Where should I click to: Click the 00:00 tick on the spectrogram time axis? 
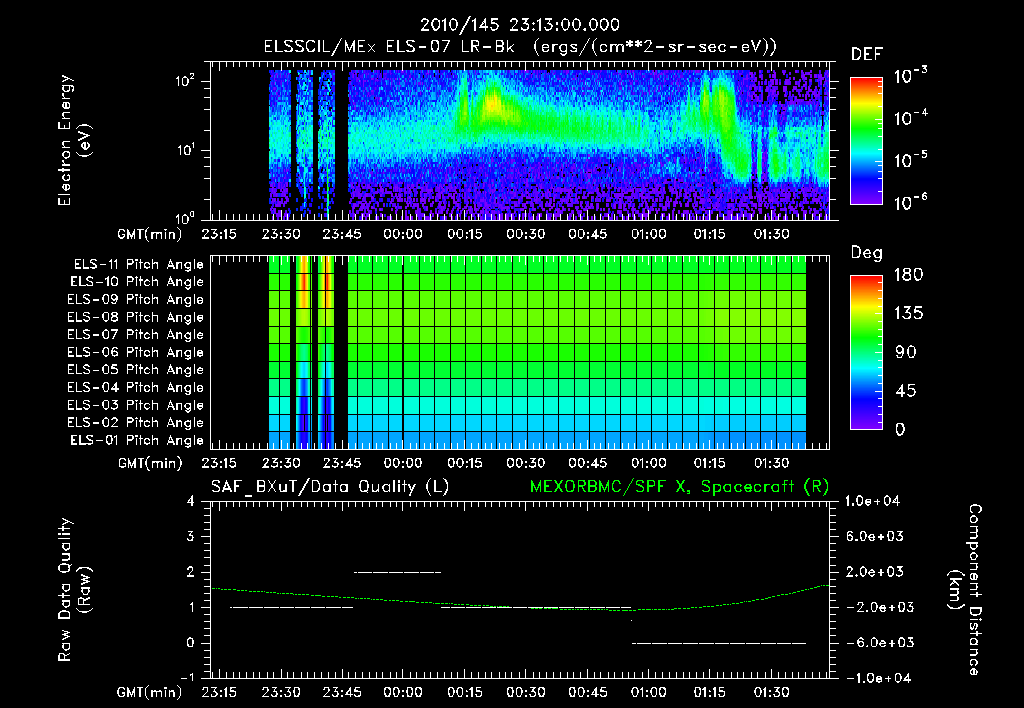[403, 234]
